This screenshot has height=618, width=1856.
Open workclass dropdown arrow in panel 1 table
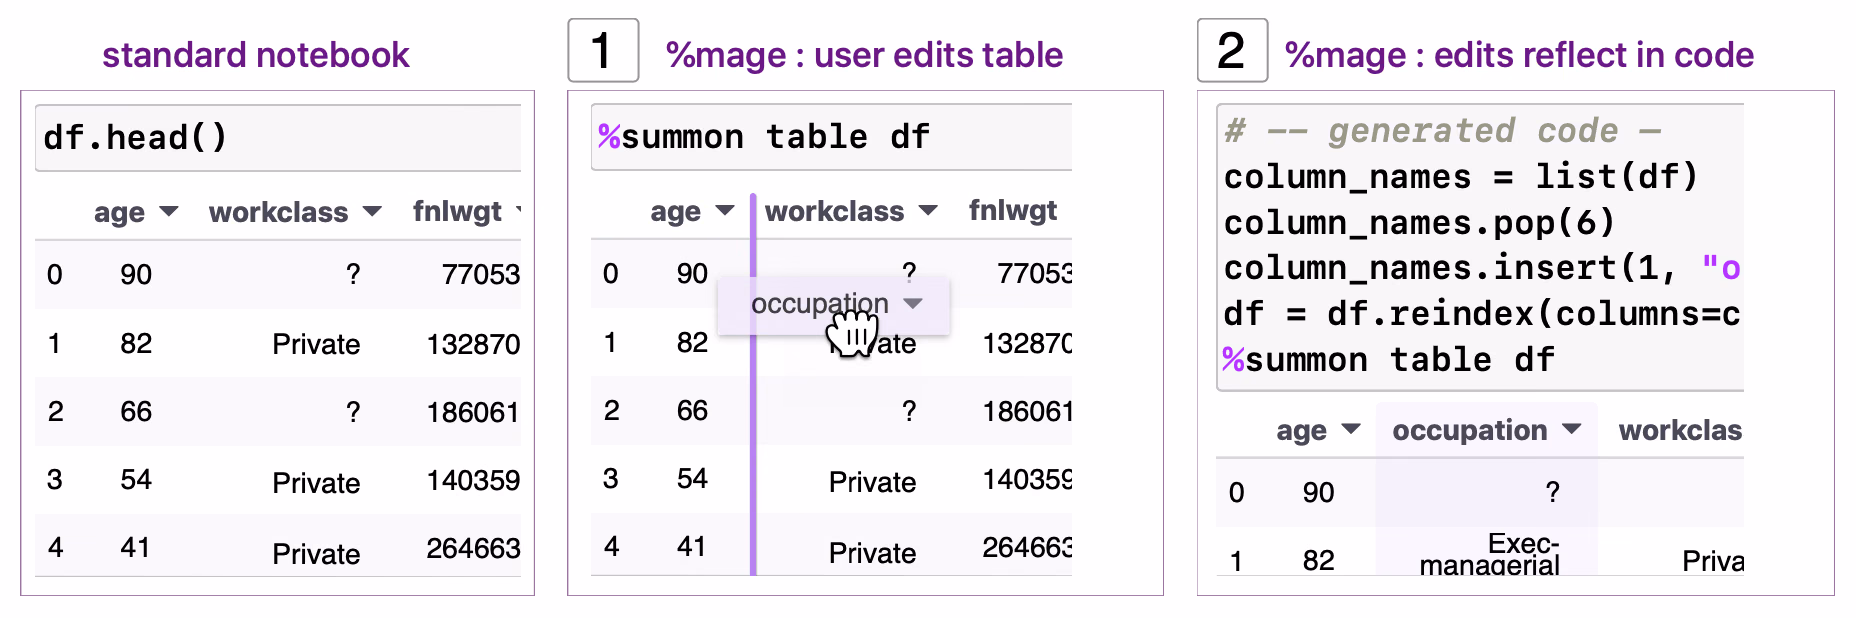(x=929, y=211)
